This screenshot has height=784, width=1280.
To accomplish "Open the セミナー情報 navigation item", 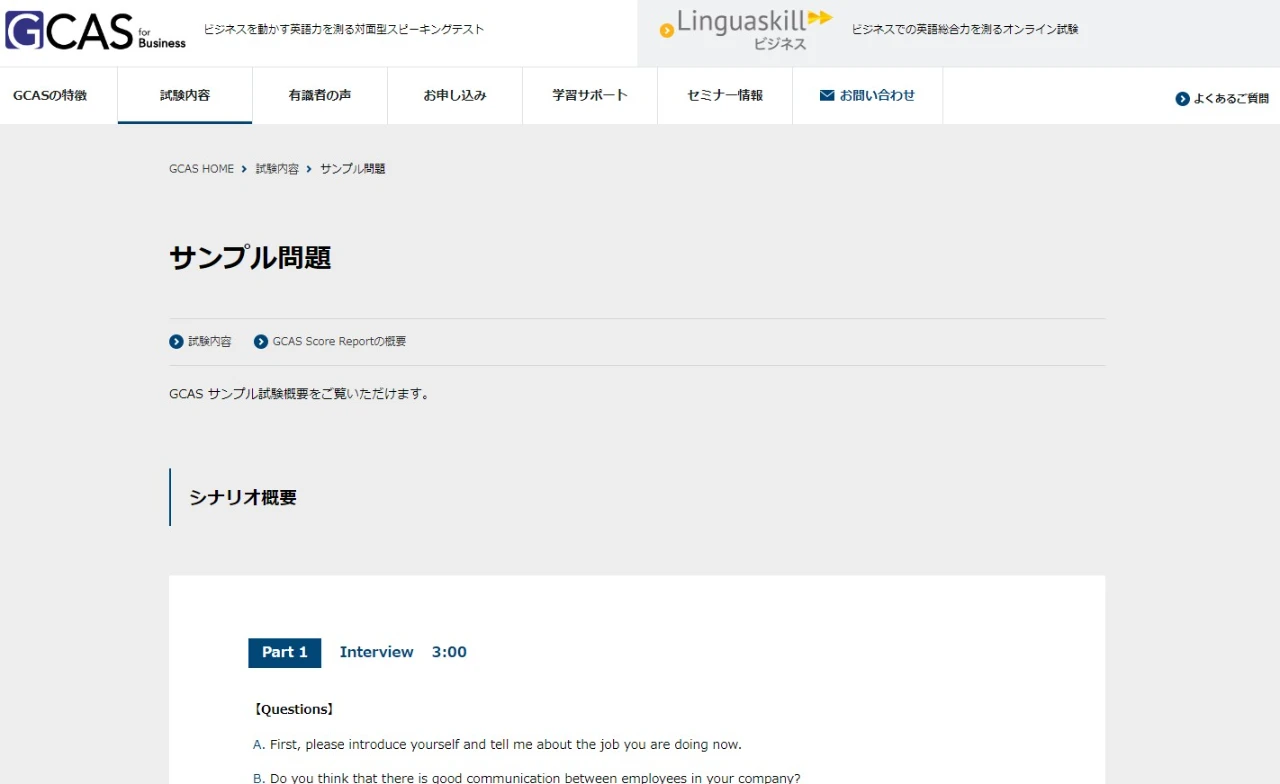I will [724, 95].
